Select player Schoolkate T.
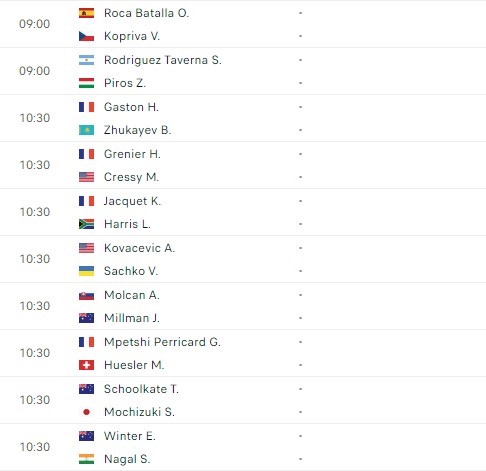This screenshot has height=471, width=486. pos(141,389)
